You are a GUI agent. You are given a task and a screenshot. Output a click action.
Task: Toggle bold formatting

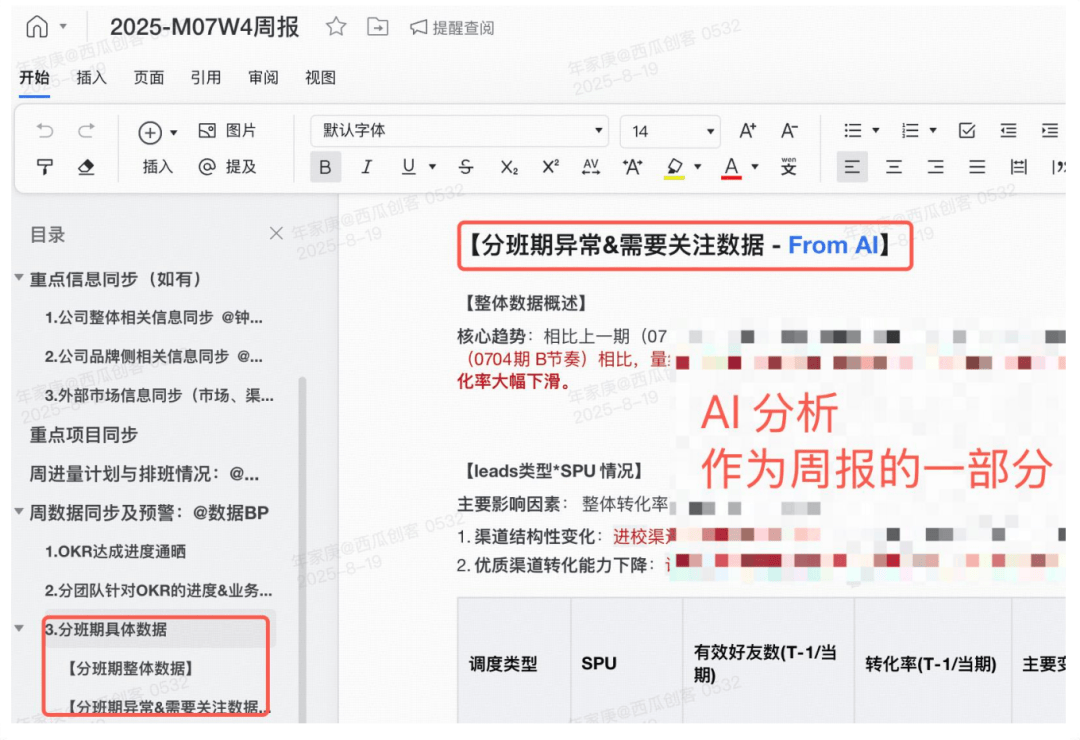325,167
